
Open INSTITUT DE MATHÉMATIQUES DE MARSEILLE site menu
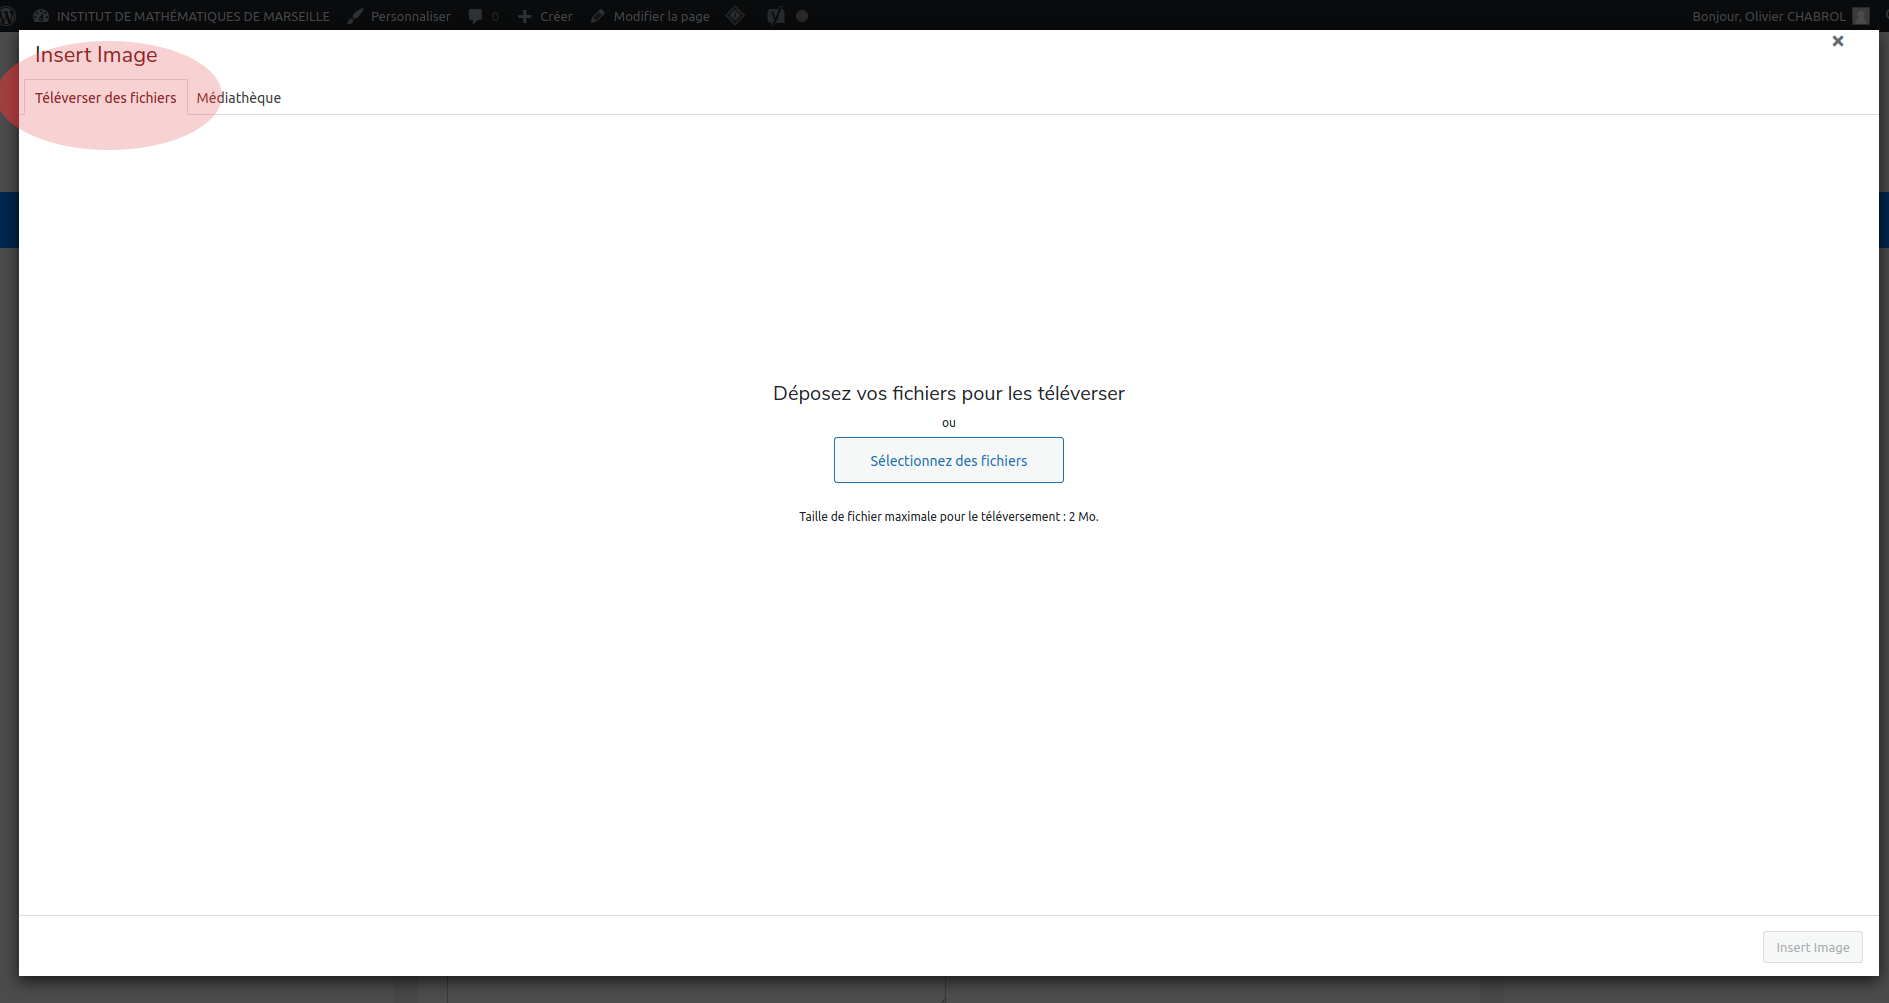pyautogui.click(x=193, y=16)
